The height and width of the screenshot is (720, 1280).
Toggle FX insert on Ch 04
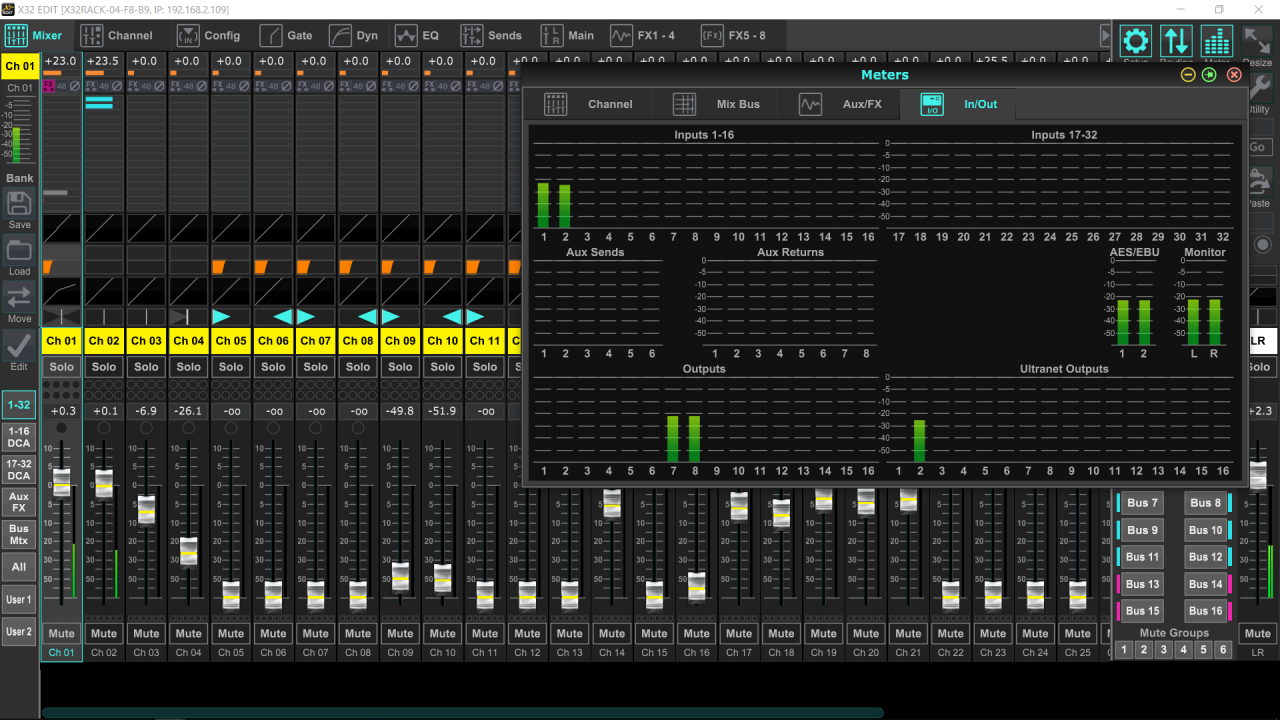[175, 87]
